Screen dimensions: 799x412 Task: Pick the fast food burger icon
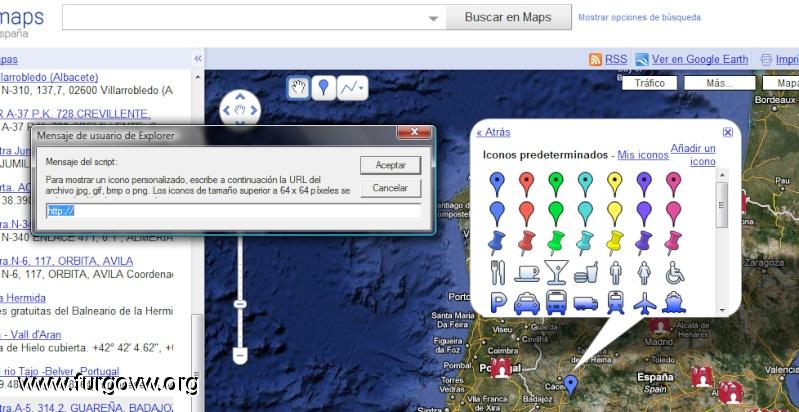coord(585,273)
